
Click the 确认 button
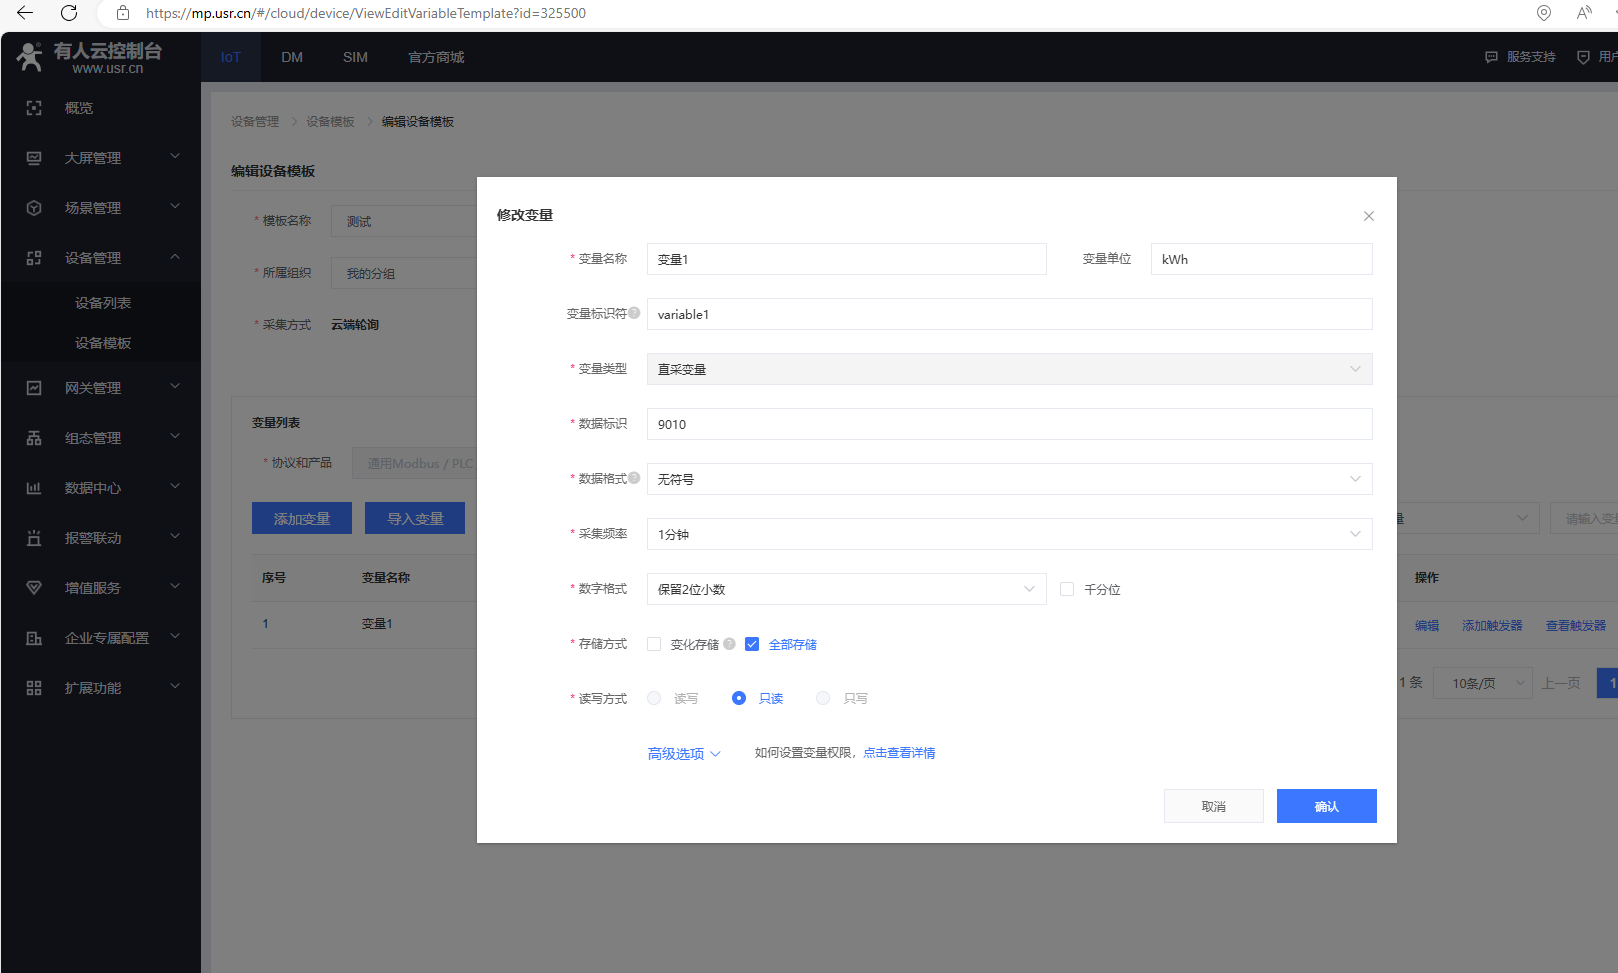pos(1326,806)
